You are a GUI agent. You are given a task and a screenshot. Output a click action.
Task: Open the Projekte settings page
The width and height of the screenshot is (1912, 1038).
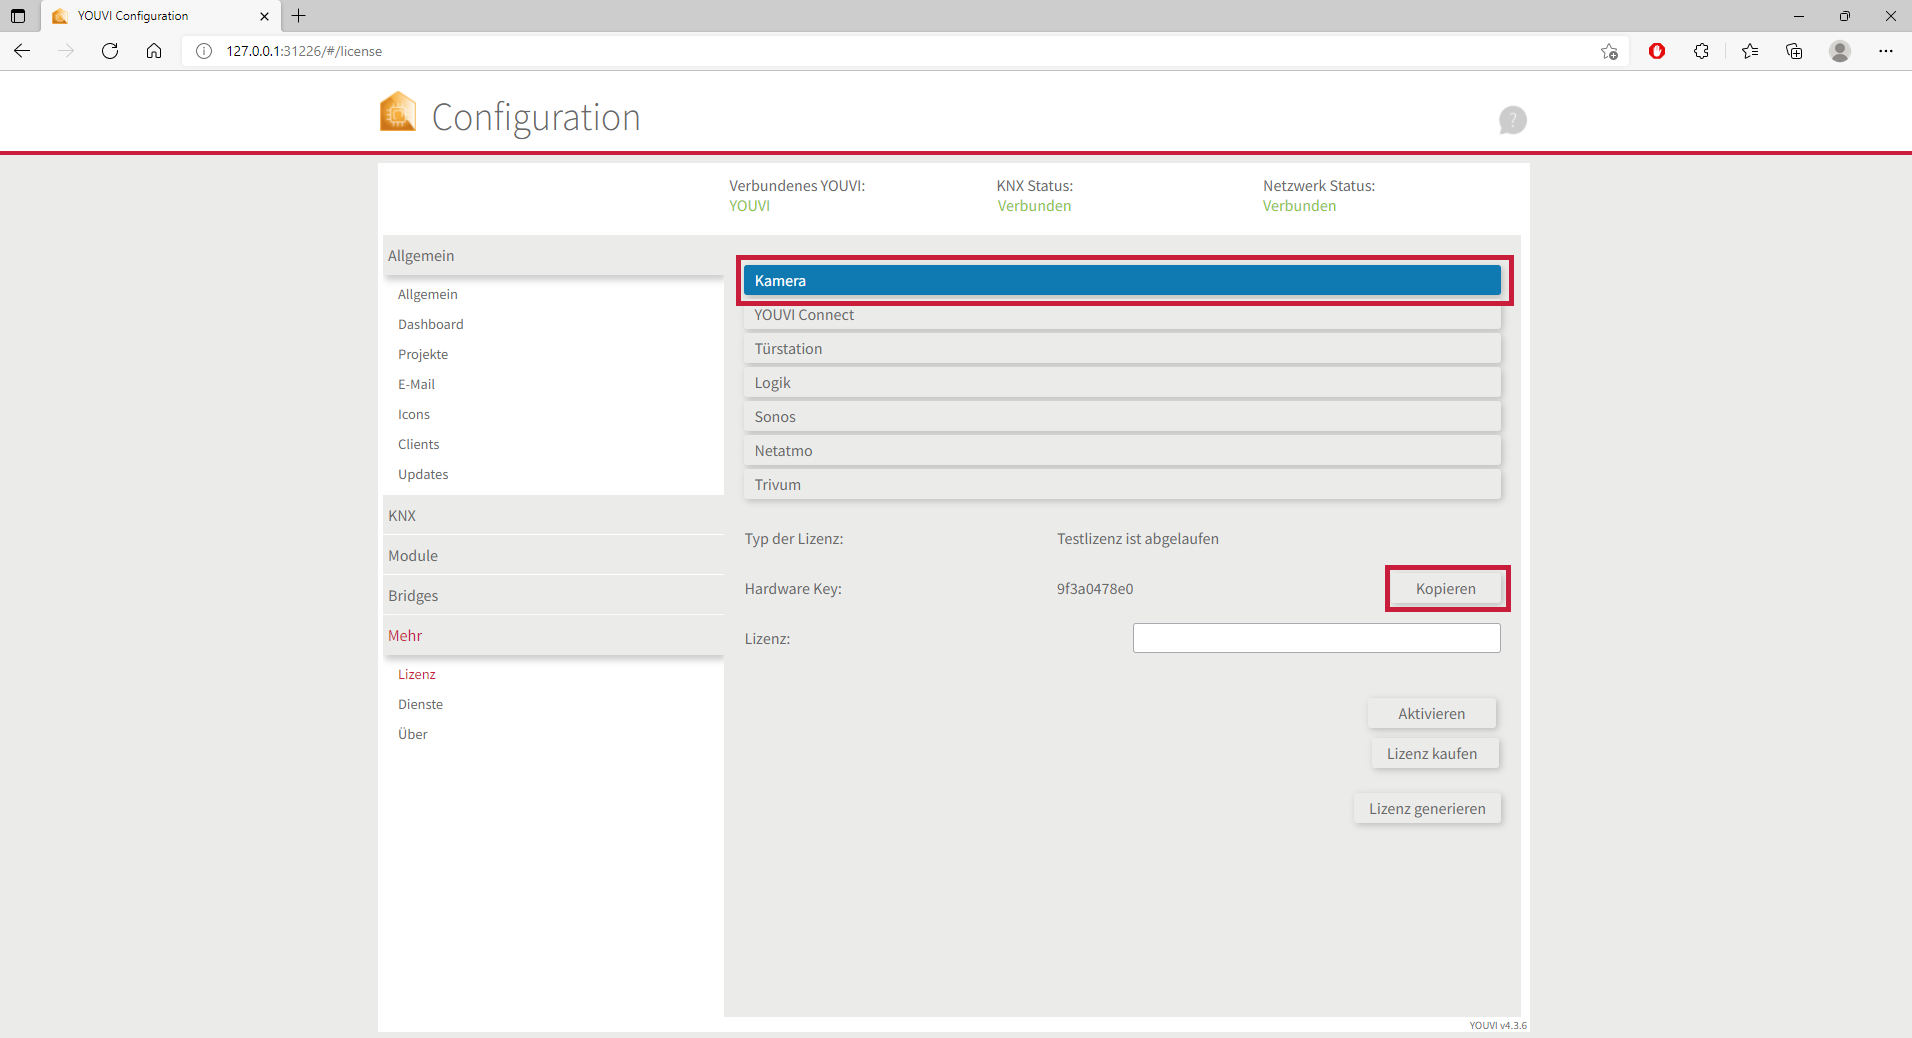coord(423,354)
